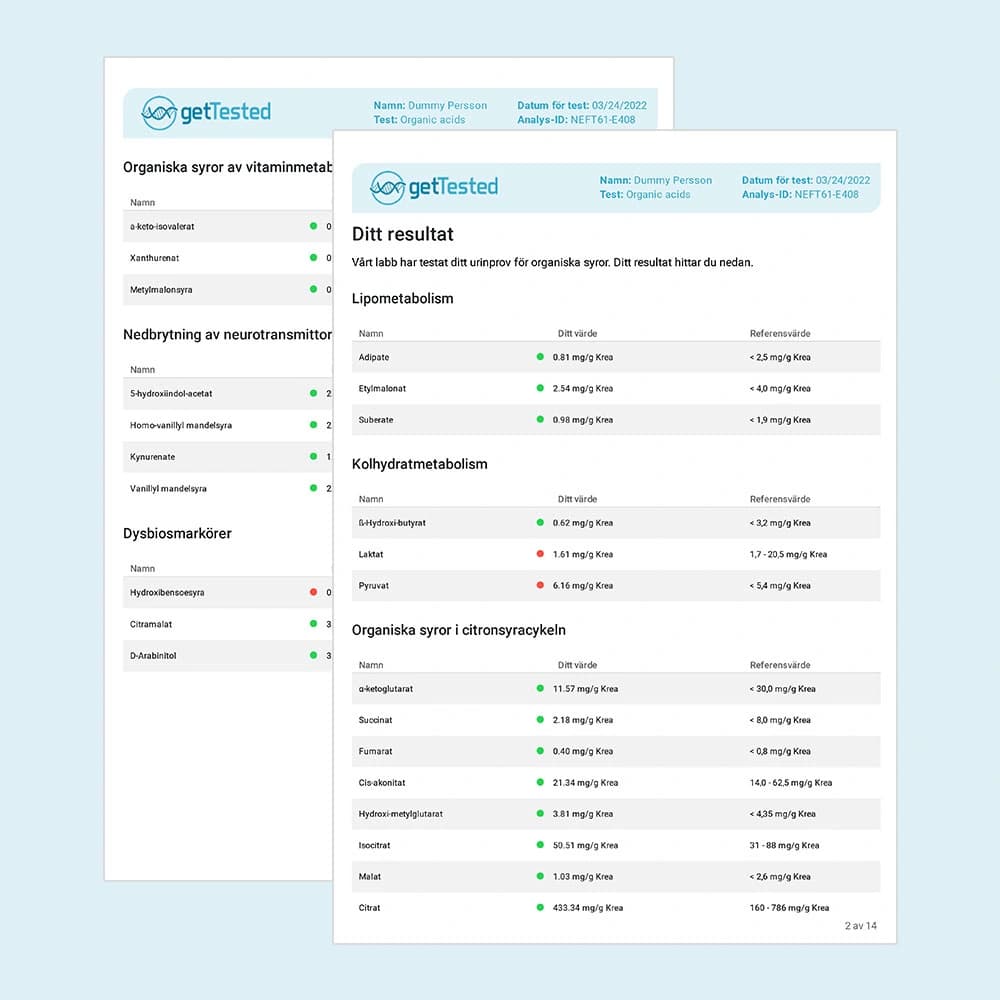Click the Referensvärde column header under Lipometabolism
This screenshot has height=1000, width=1000.
tap(780, 334)
